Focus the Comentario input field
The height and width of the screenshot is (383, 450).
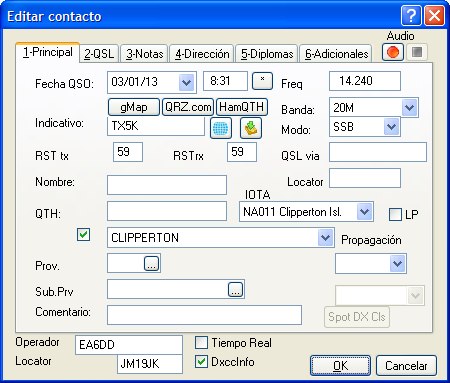(x=204, y=315)
